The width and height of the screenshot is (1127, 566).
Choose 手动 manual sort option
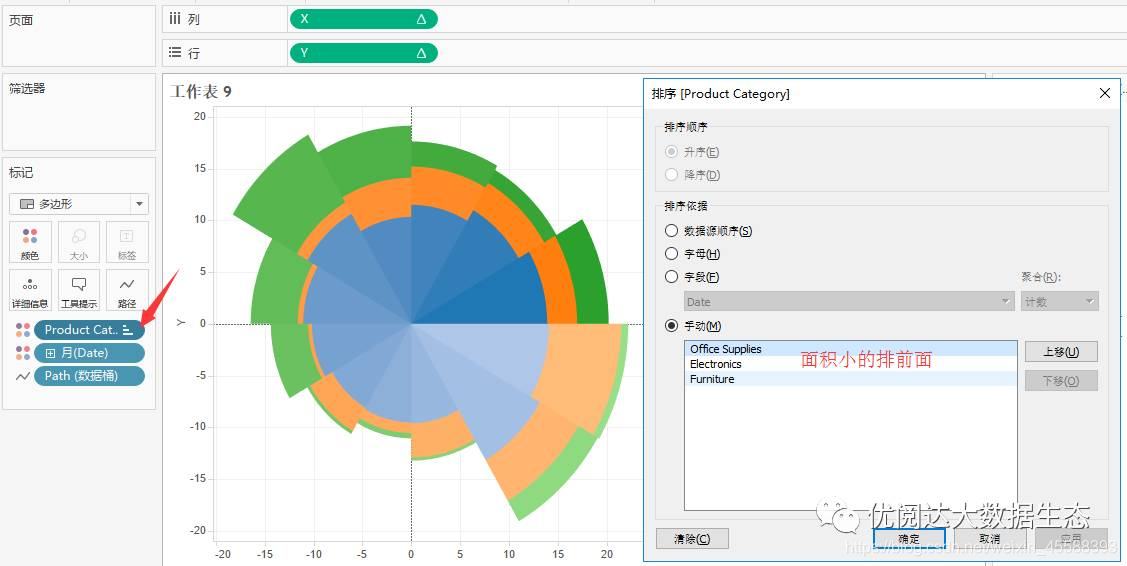pyautogui.click(x=671, y=326)
